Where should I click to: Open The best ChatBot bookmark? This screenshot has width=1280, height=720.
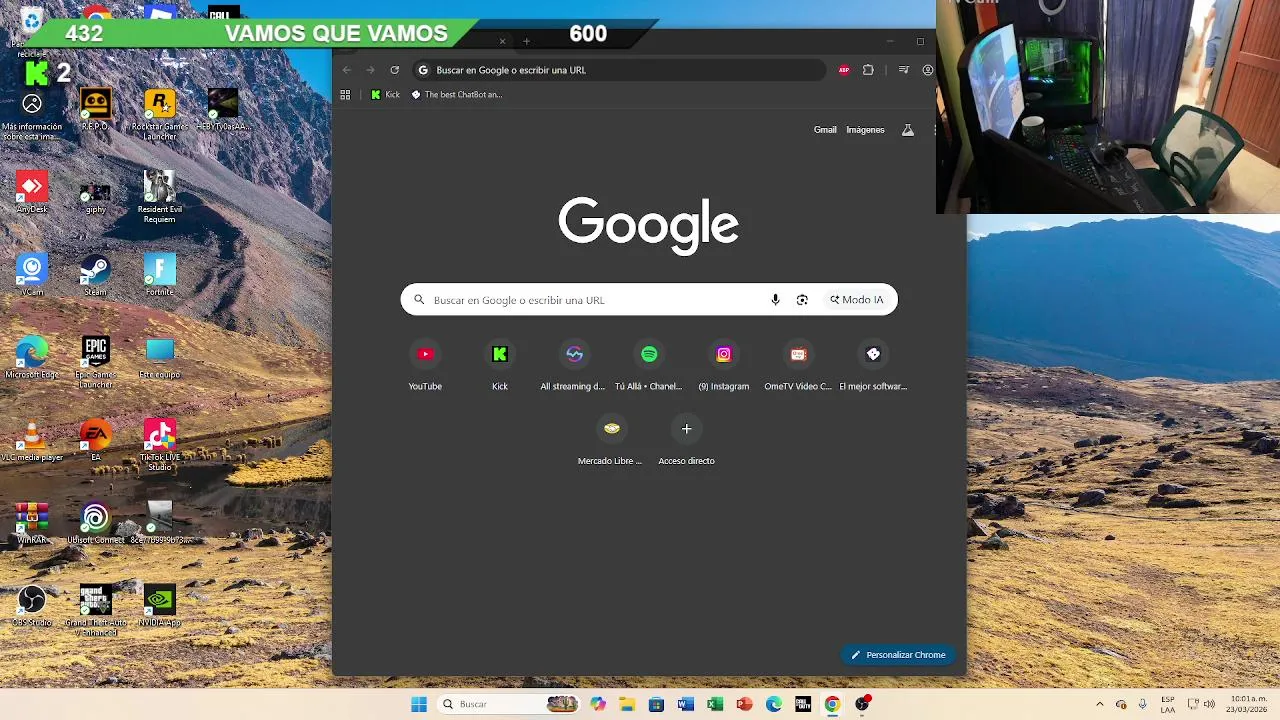coord(457,95)
